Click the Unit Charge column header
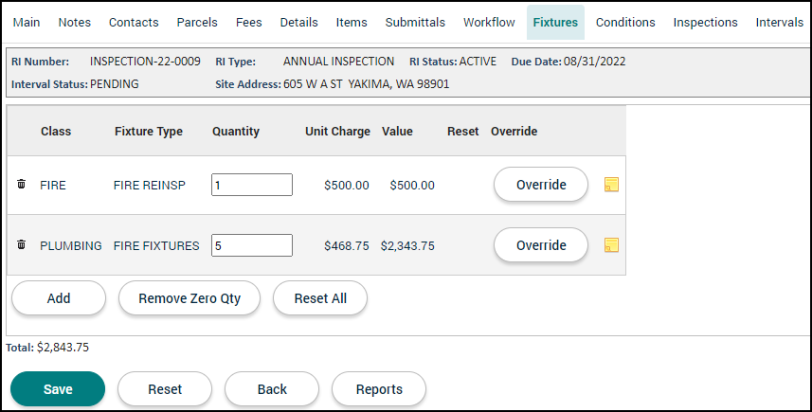The height and width of the screenshot is (412, 812). [x=338, y=131]
